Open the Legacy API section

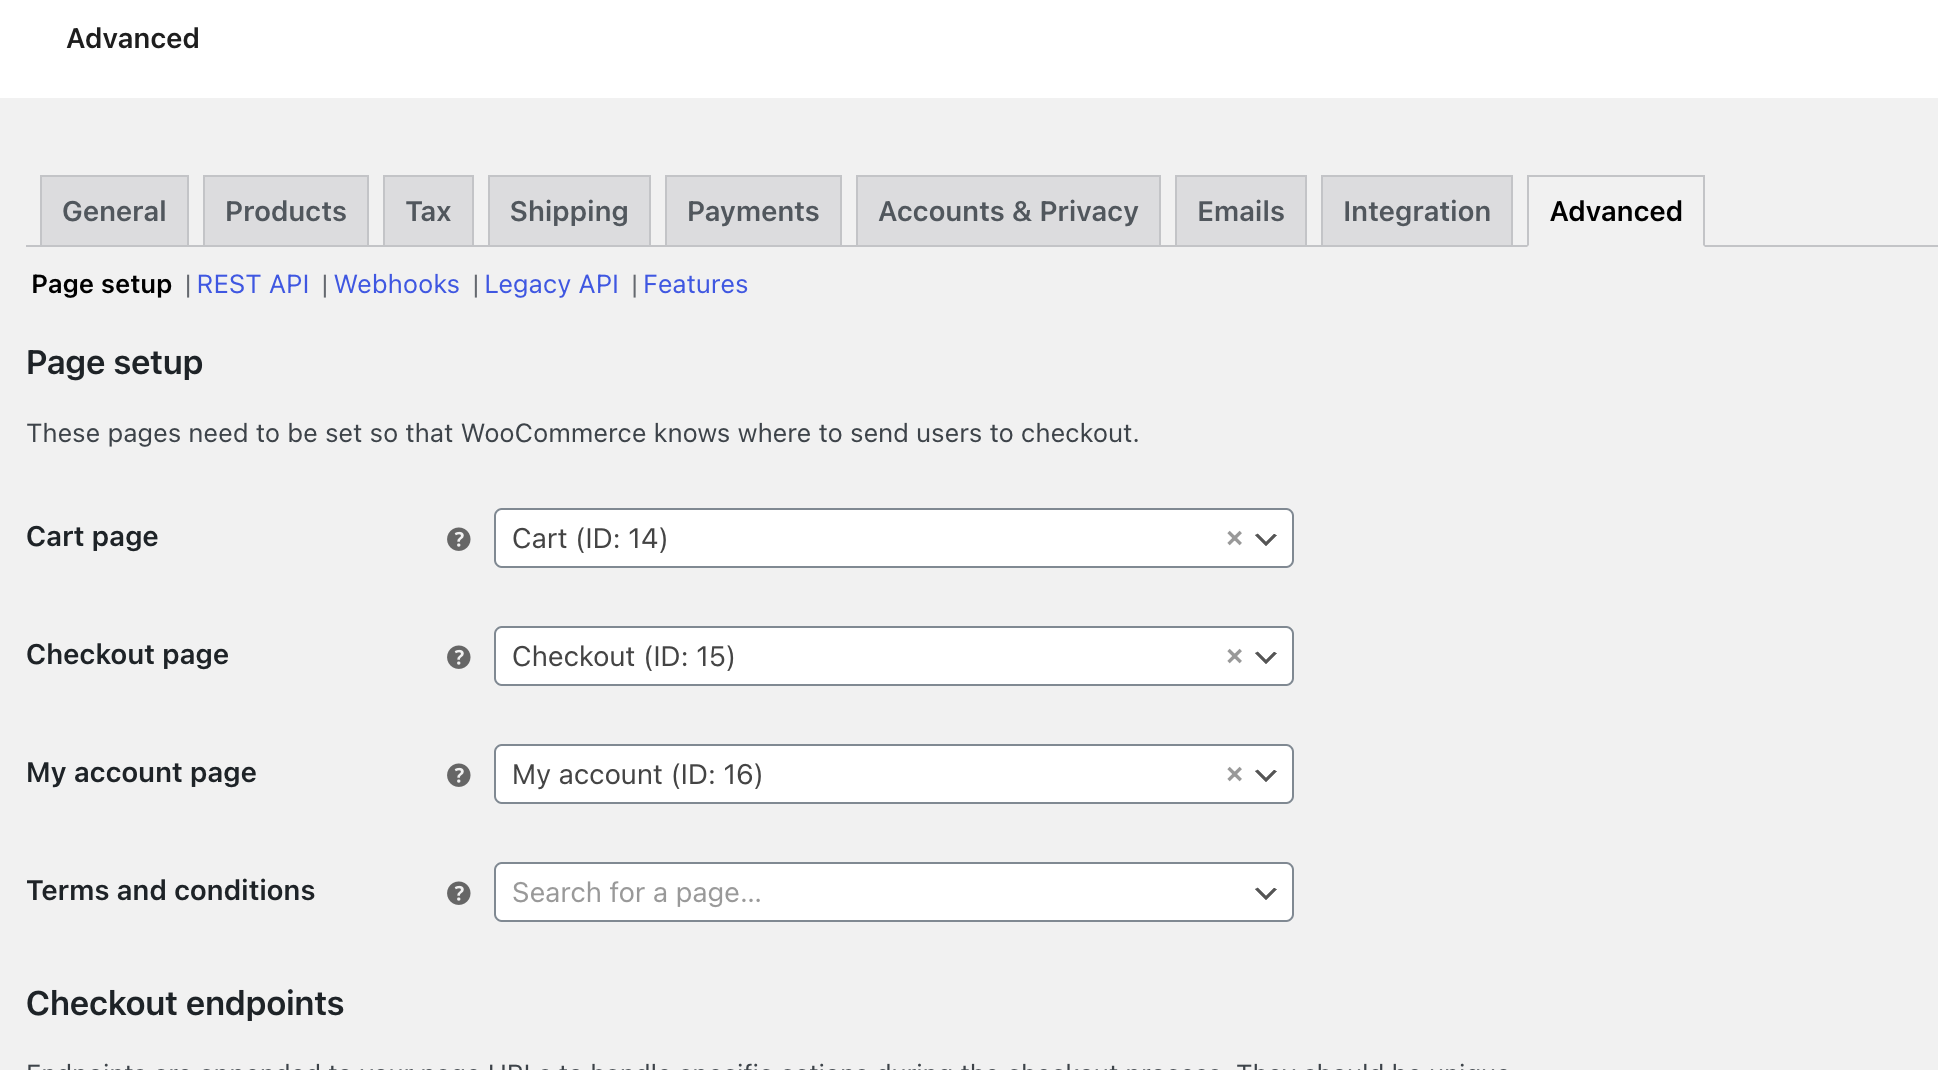[551, 285]
